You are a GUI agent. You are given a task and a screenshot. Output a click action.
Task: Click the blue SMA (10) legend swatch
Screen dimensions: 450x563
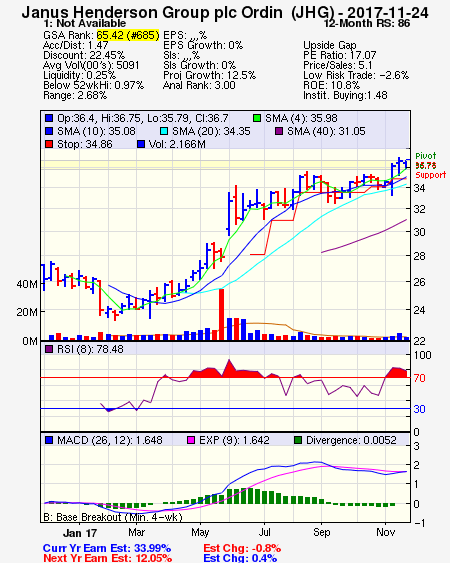coord(49,131)
